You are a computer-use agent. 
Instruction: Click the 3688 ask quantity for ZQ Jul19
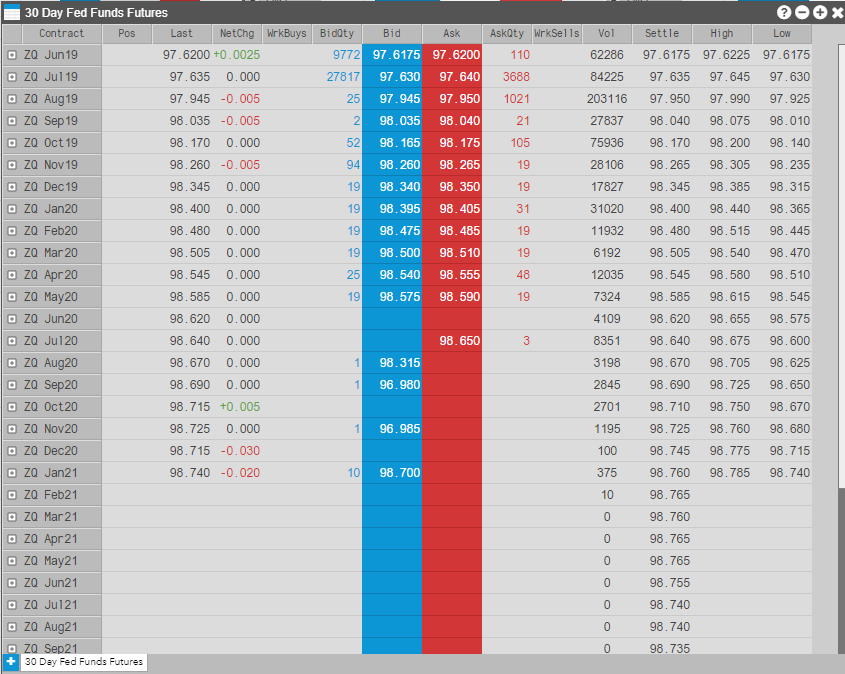[x=516, y=77]
